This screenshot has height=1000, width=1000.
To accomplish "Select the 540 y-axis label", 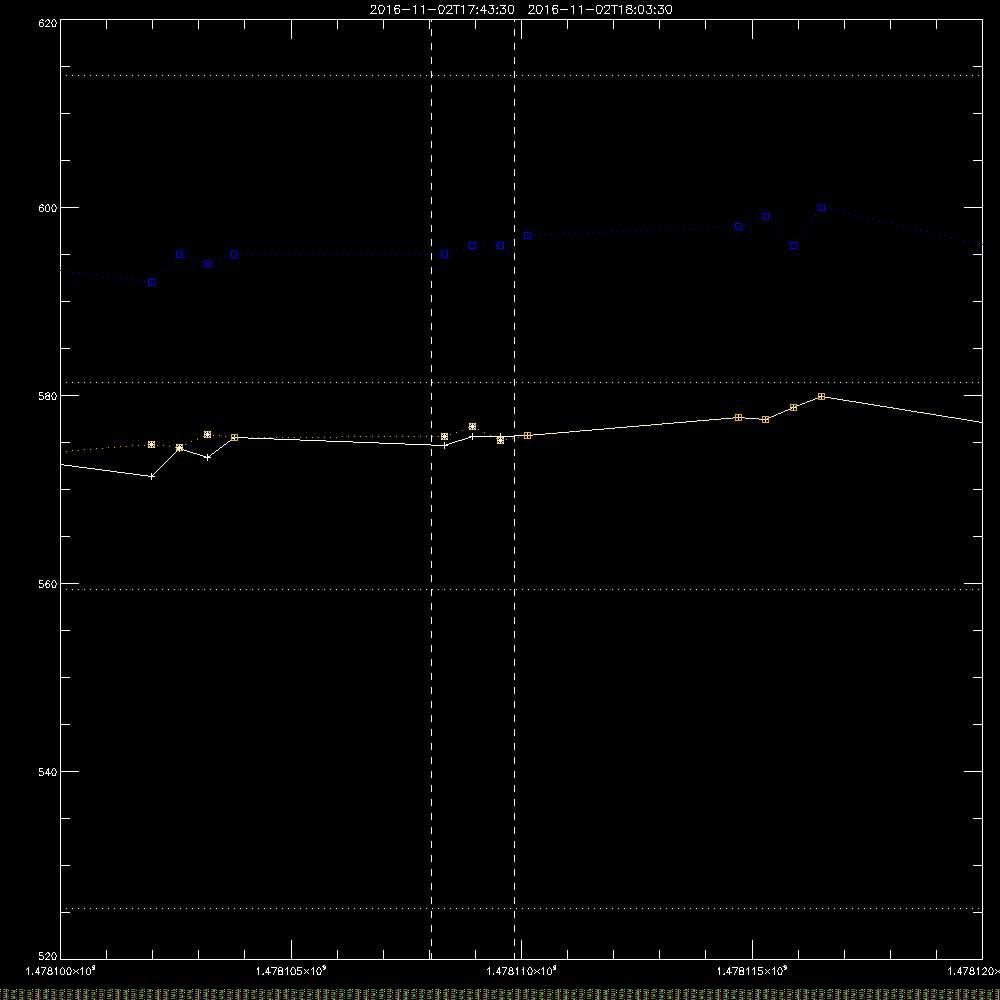I will coord(48,772).
